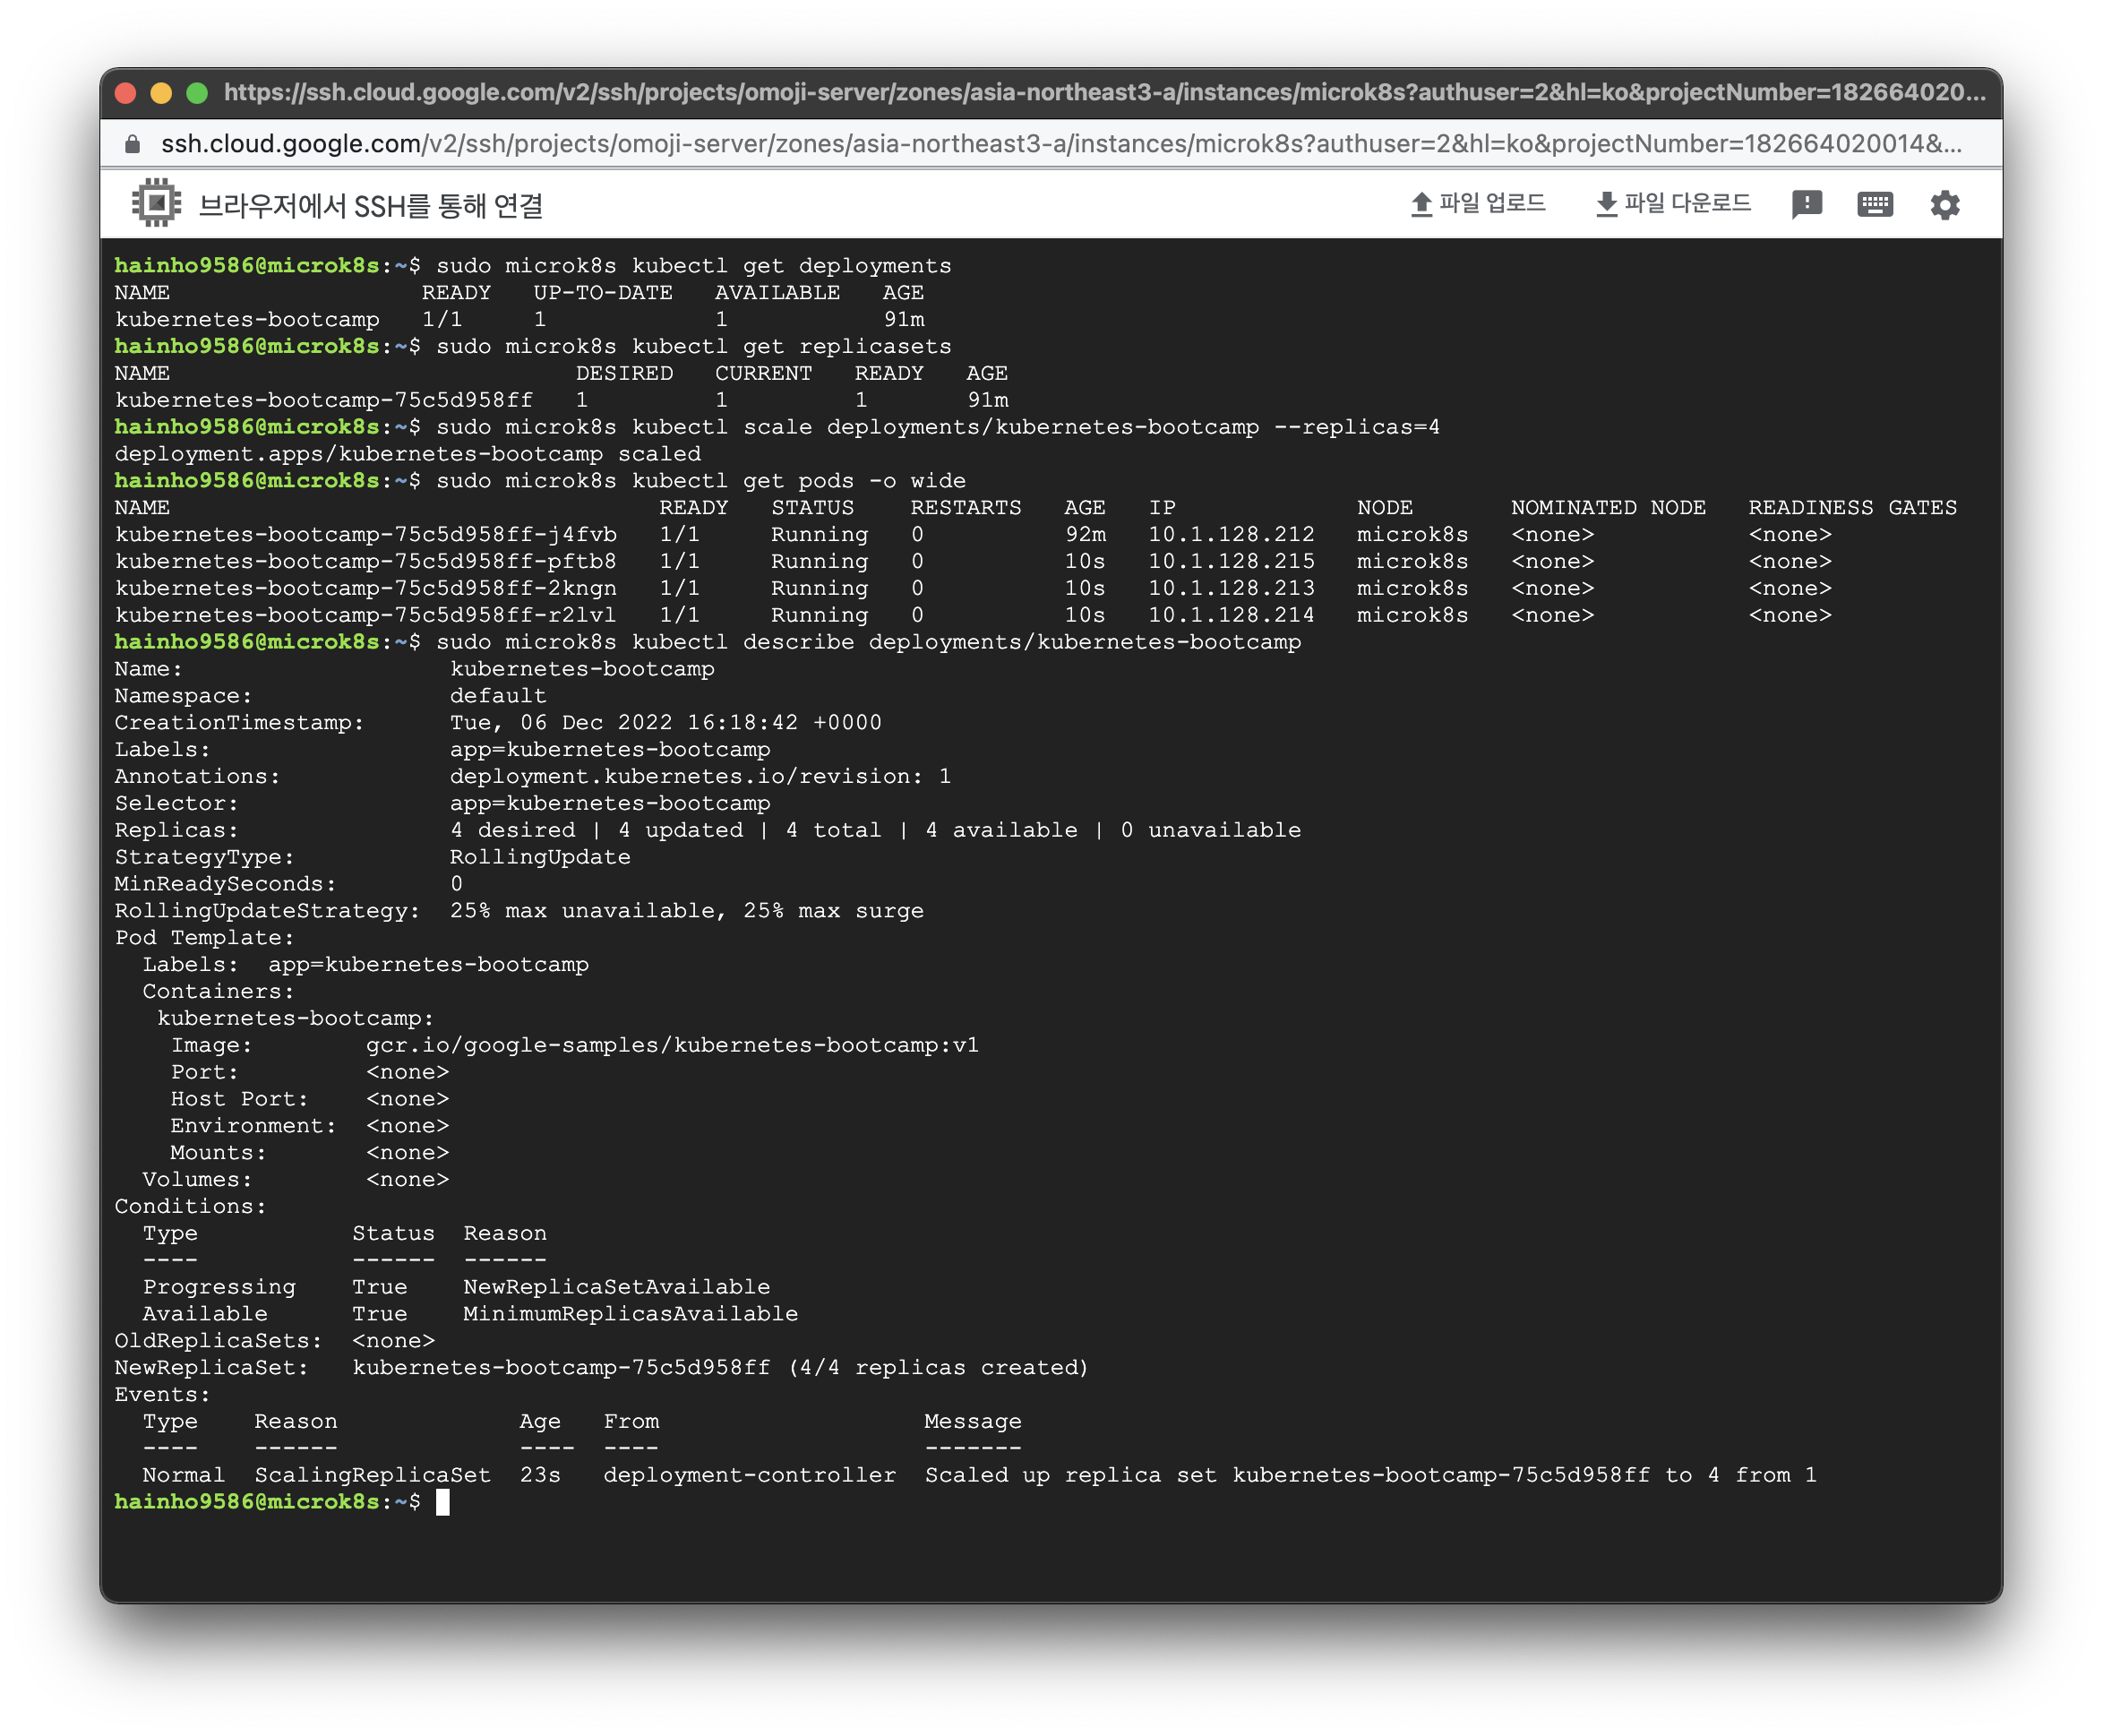
Task: Click the IP address 10.1.128.215
Action: coord(1231,562)
